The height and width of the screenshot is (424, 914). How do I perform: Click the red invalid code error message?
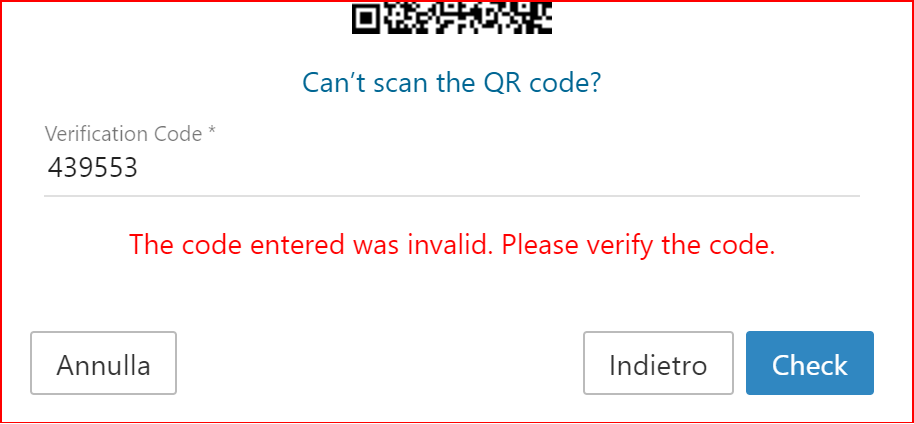coord(452,246)
